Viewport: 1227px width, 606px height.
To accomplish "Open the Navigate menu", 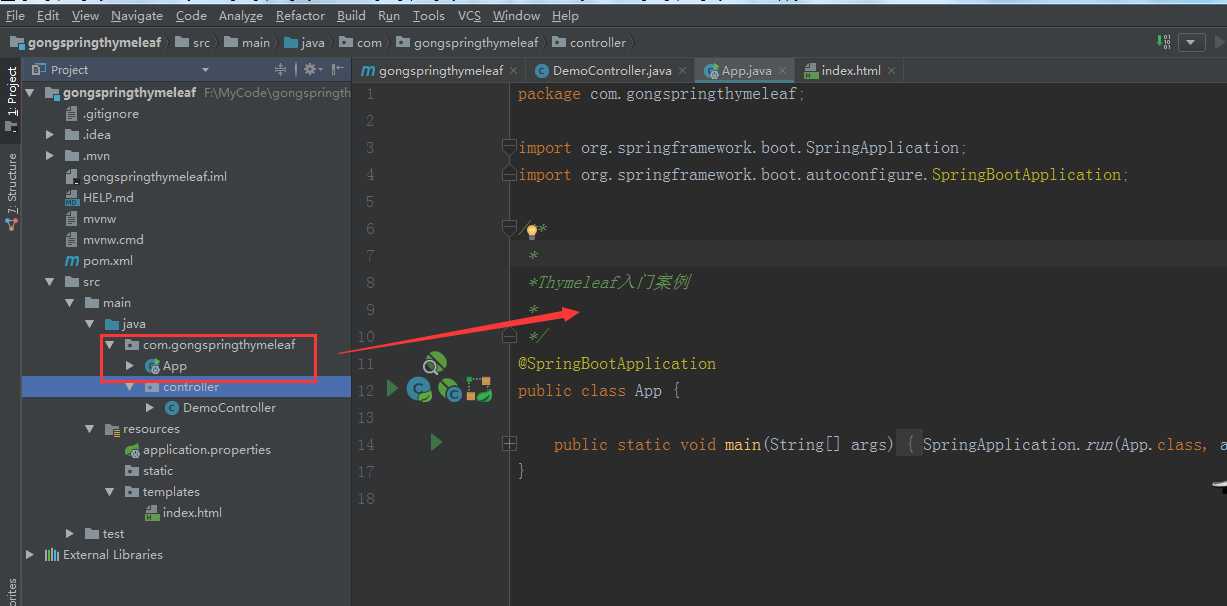I will (137, 16).
